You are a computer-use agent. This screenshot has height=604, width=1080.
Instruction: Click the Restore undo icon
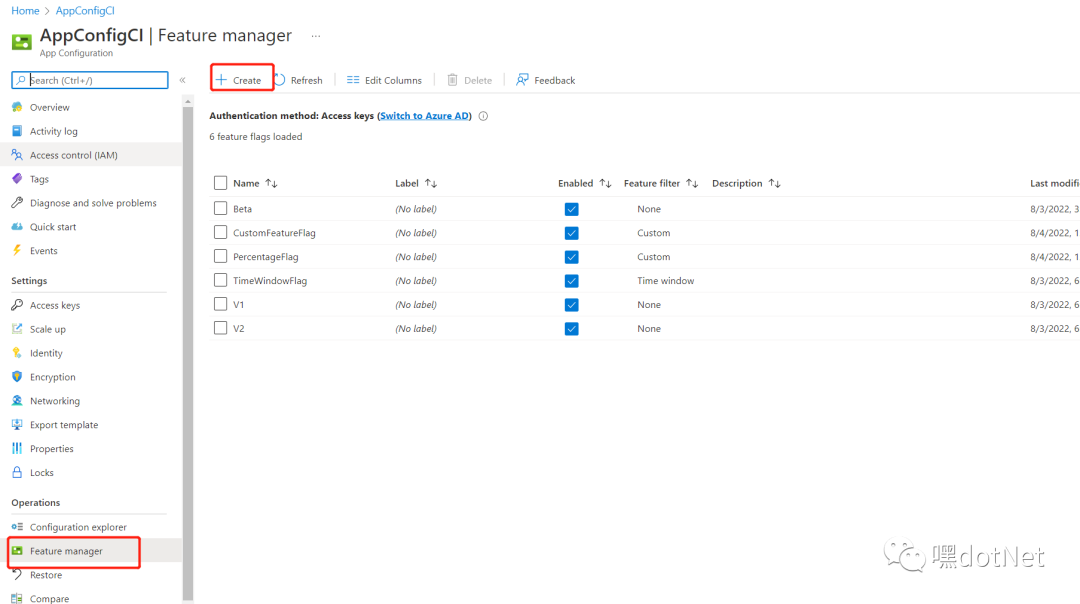(17, 574)
